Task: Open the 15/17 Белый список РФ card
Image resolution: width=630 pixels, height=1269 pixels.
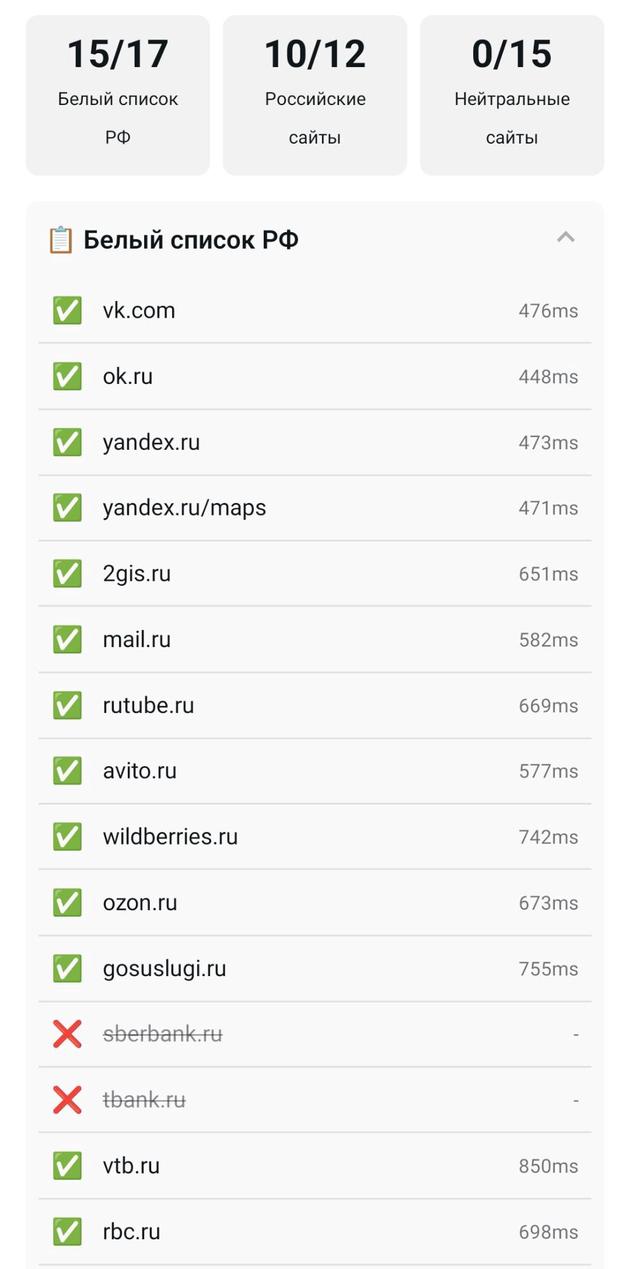Action: [x=118, y=95]
